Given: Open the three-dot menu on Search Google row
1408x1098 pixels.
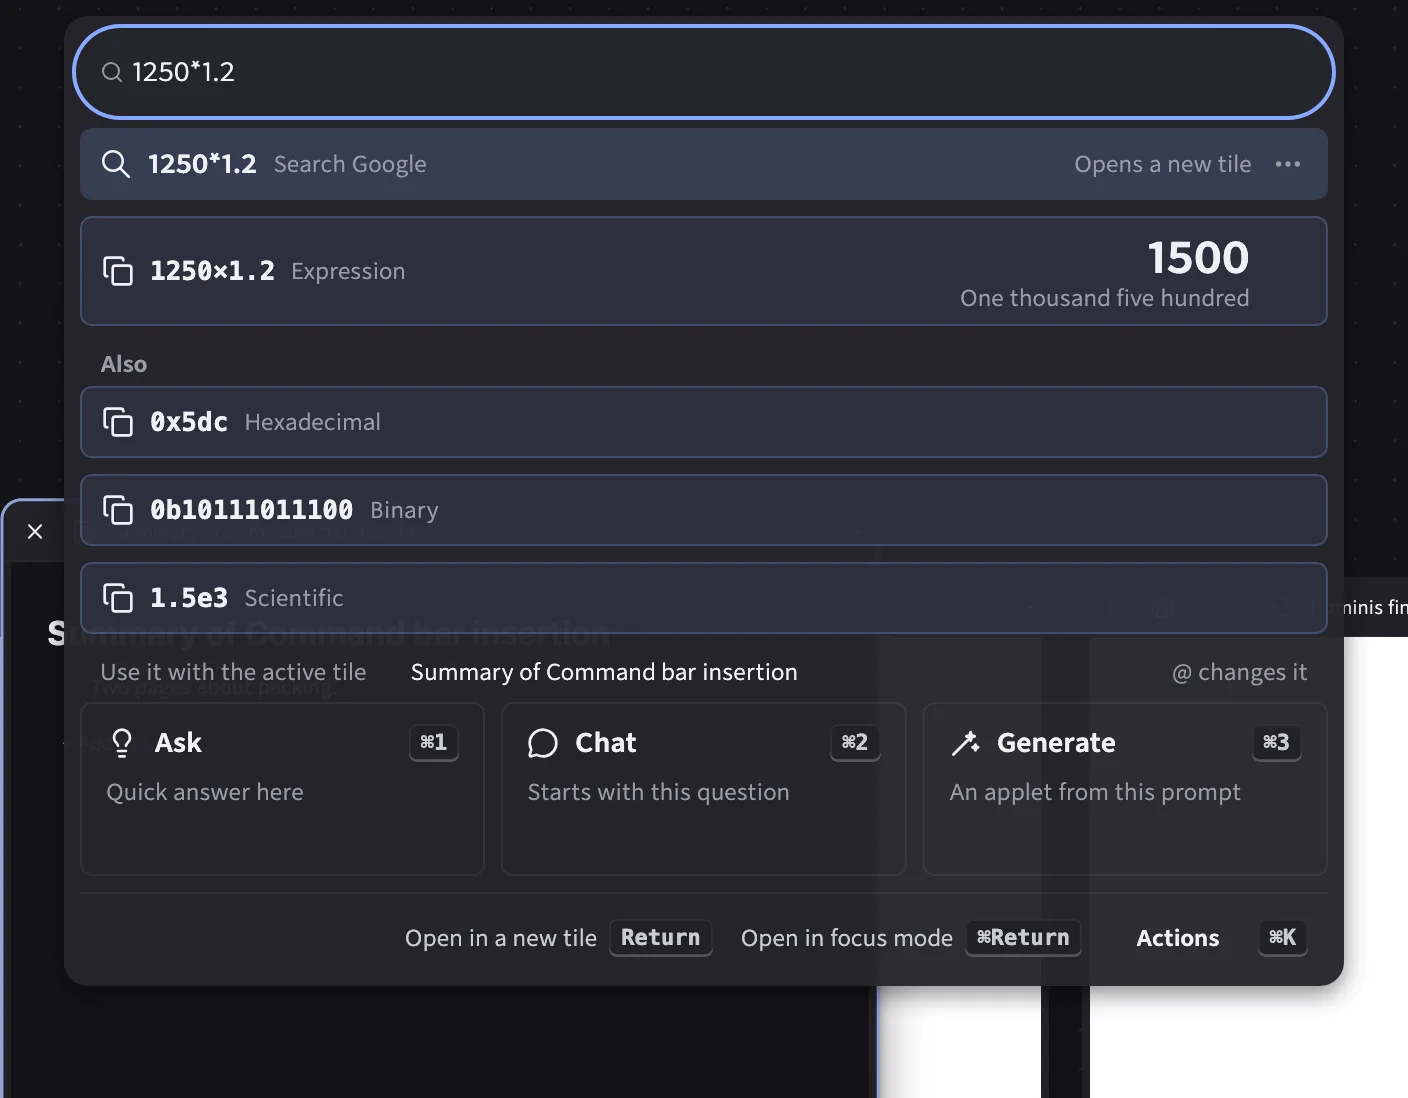Looking at the screenshot, I should [x=1288, y=164].
